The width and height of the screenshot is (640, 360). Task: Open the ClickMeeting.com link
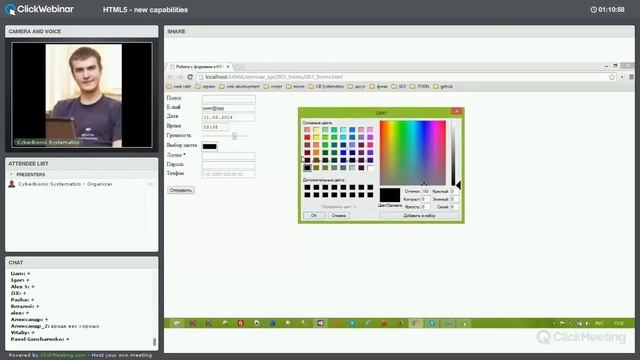[63, 356]
